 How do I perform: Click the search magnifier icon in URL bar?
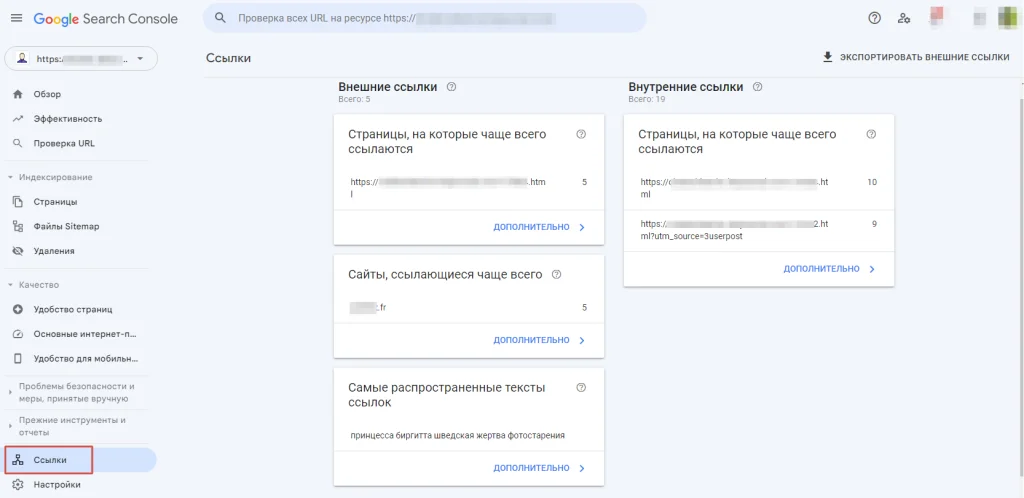pos(221,18)
